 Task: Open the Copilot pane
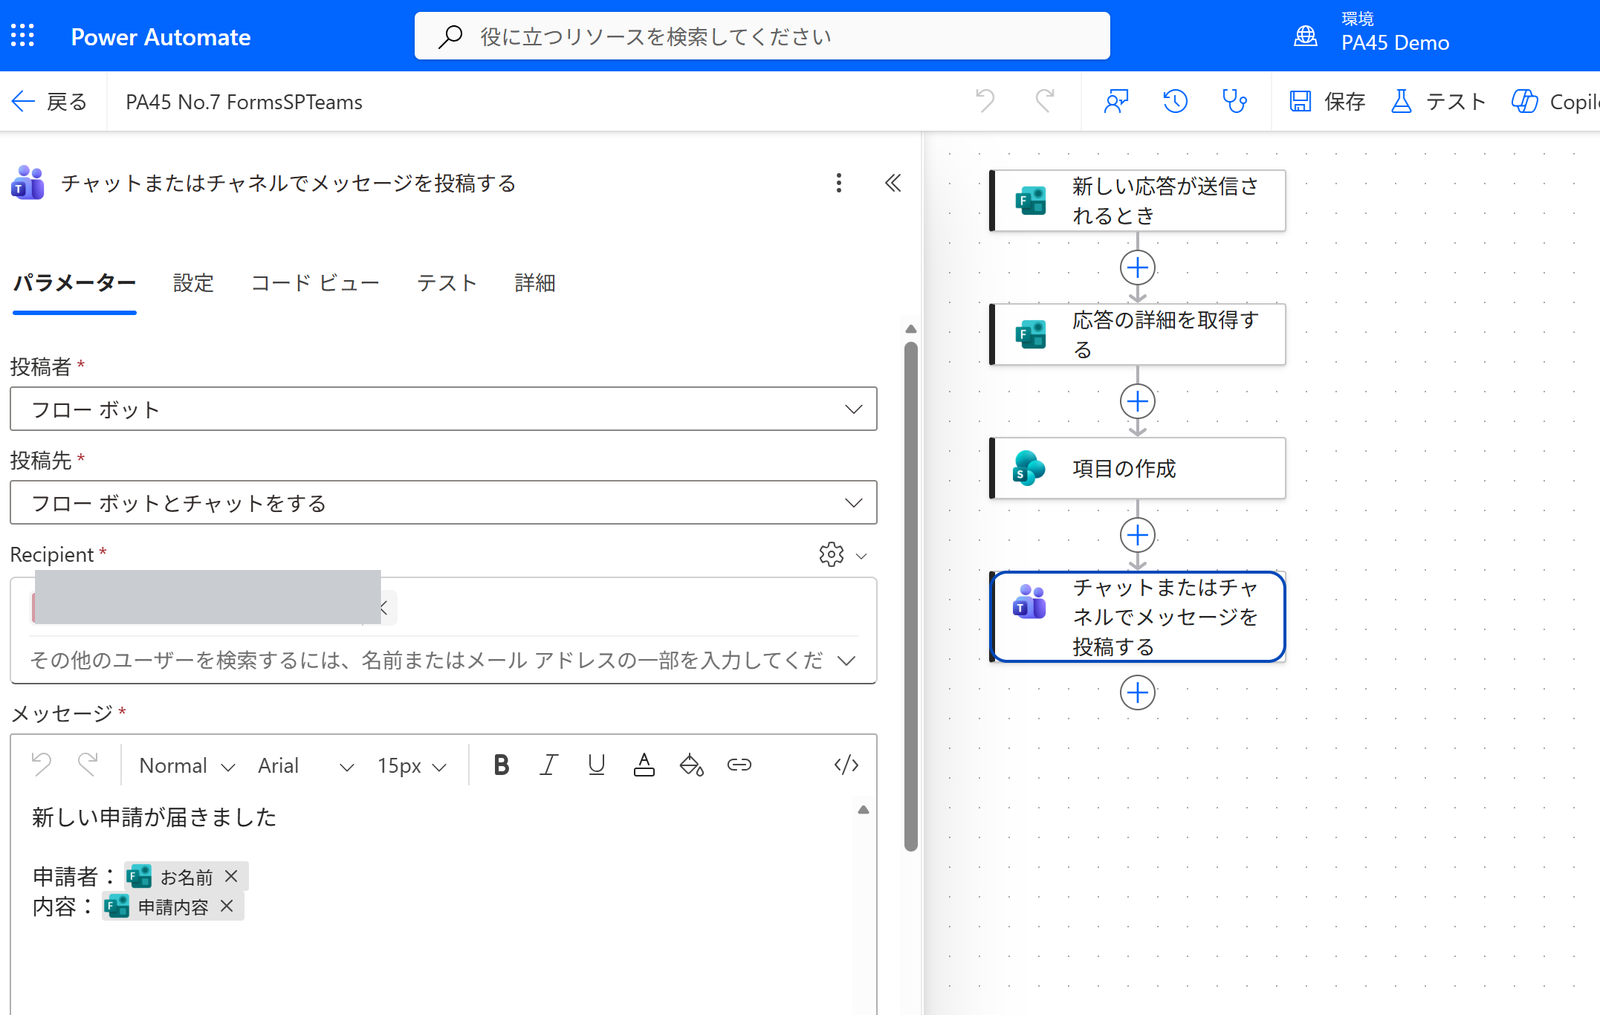coord(1555,101)
